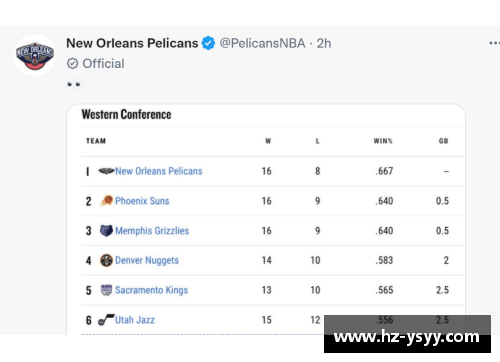Click the Denver Nuggets logo
Image resolution: width=500 pixels, height=362 pixels.
[106, 260]
